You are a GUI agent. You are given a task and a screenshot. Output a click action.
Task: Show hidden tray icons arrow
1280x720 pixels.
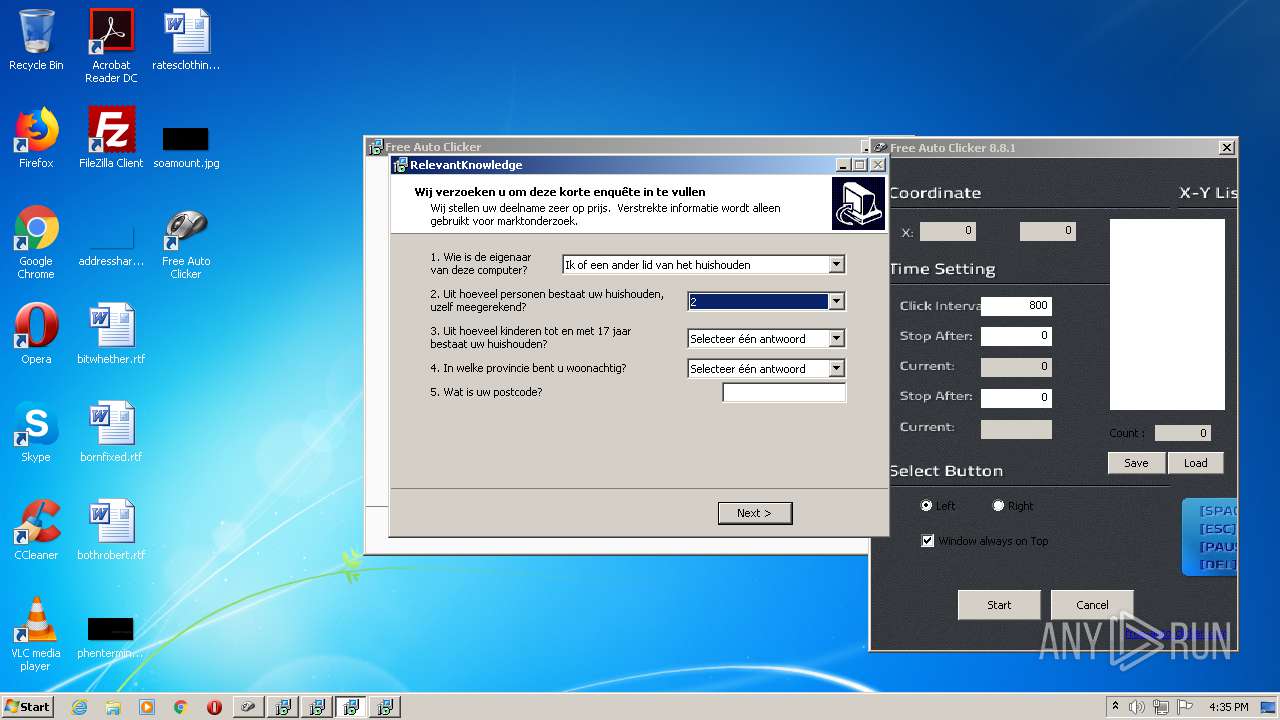[1116, 707]
